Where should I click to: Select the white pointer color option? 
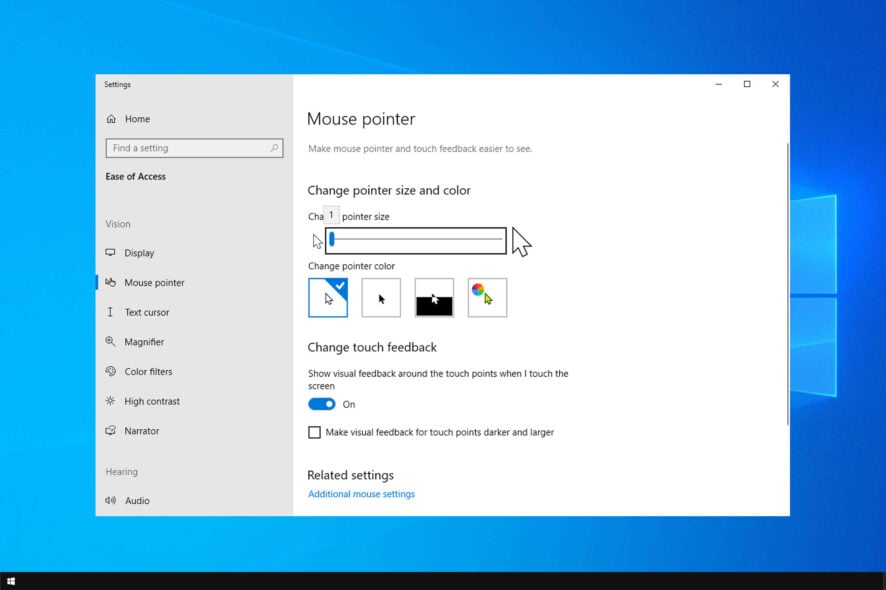[x=328, y=298]
